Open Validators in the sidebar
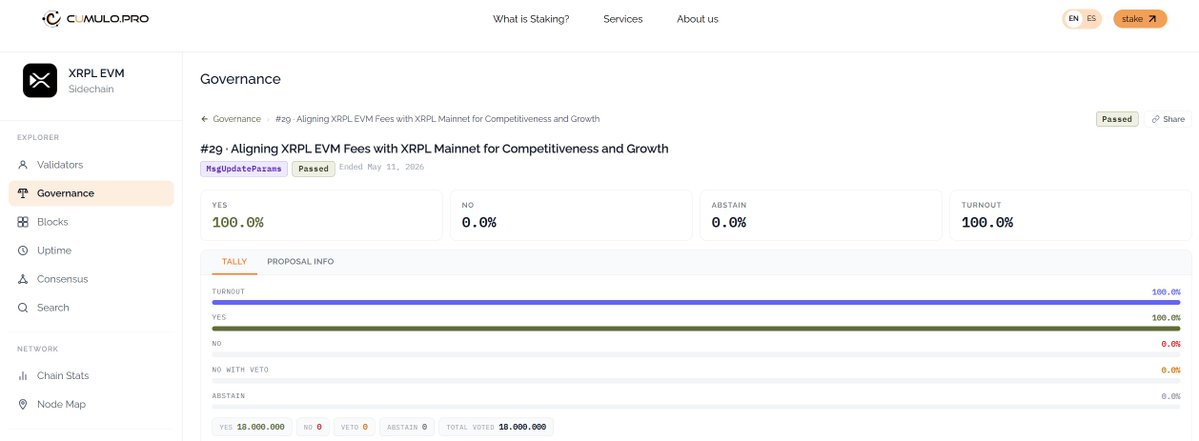This screenshot has width=1199, height=441. point(91,165)
